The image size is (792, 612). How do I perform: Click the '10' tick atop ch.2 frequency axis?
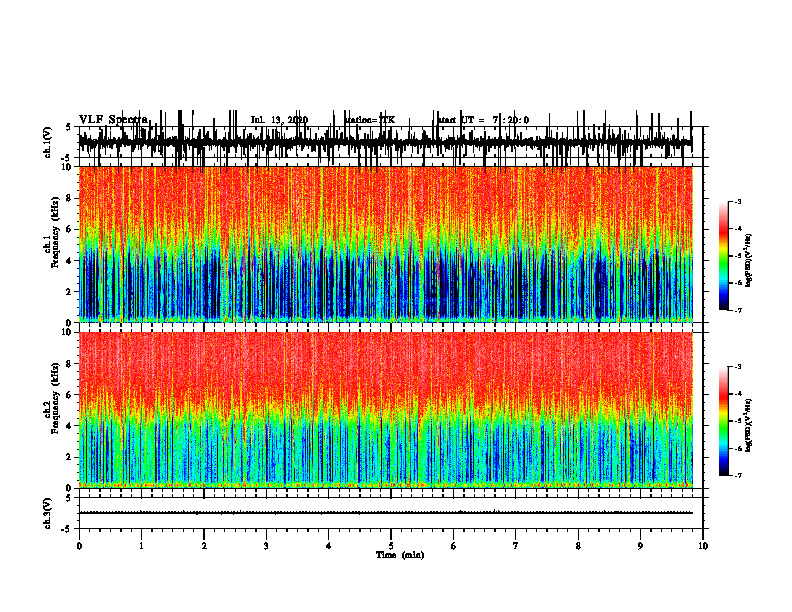pyautogui.click(x=68, y=333)
